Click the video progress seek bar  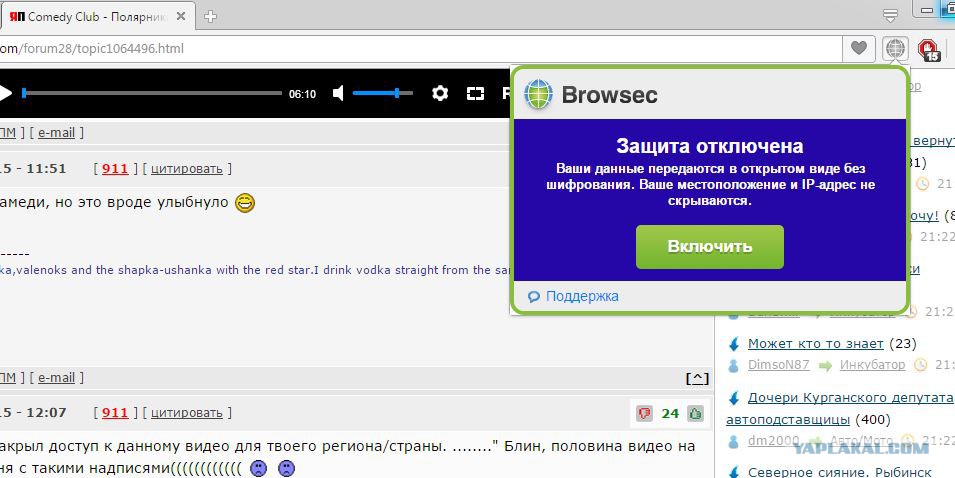coord(152,93)
